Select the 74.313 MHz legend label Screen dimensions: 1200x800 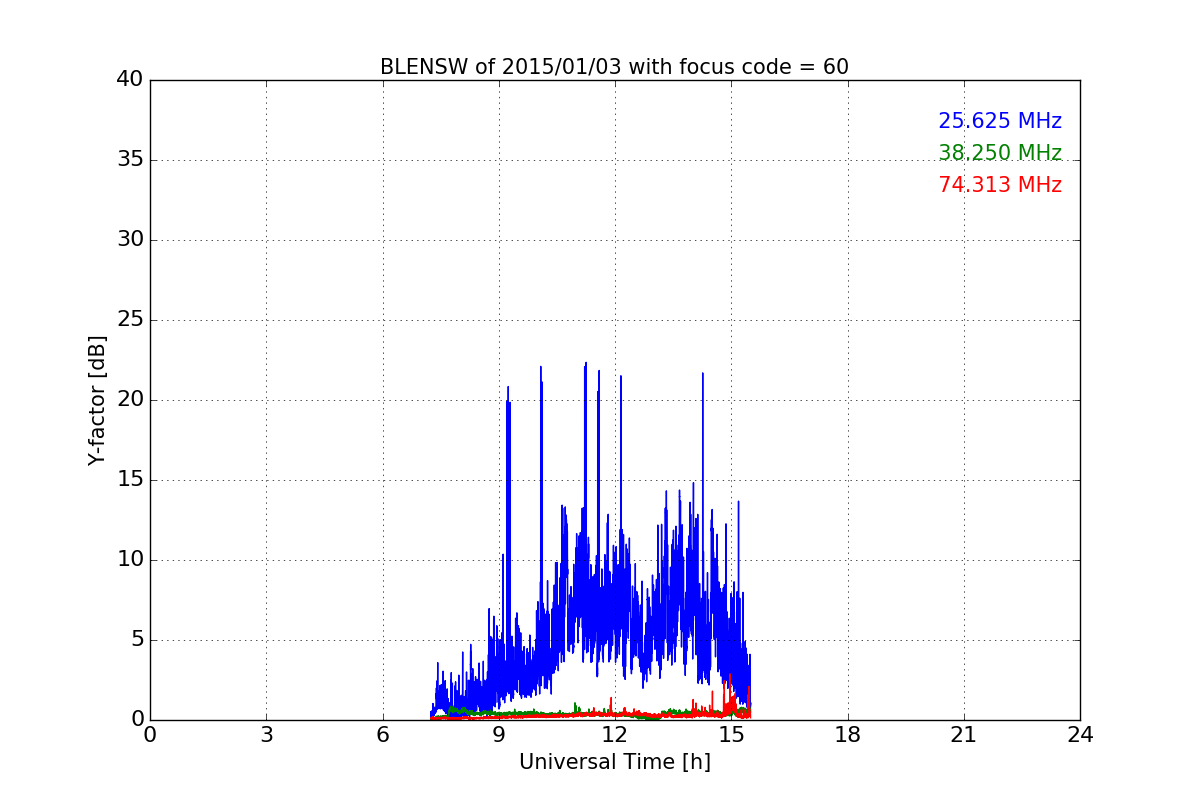[1000, 185]
